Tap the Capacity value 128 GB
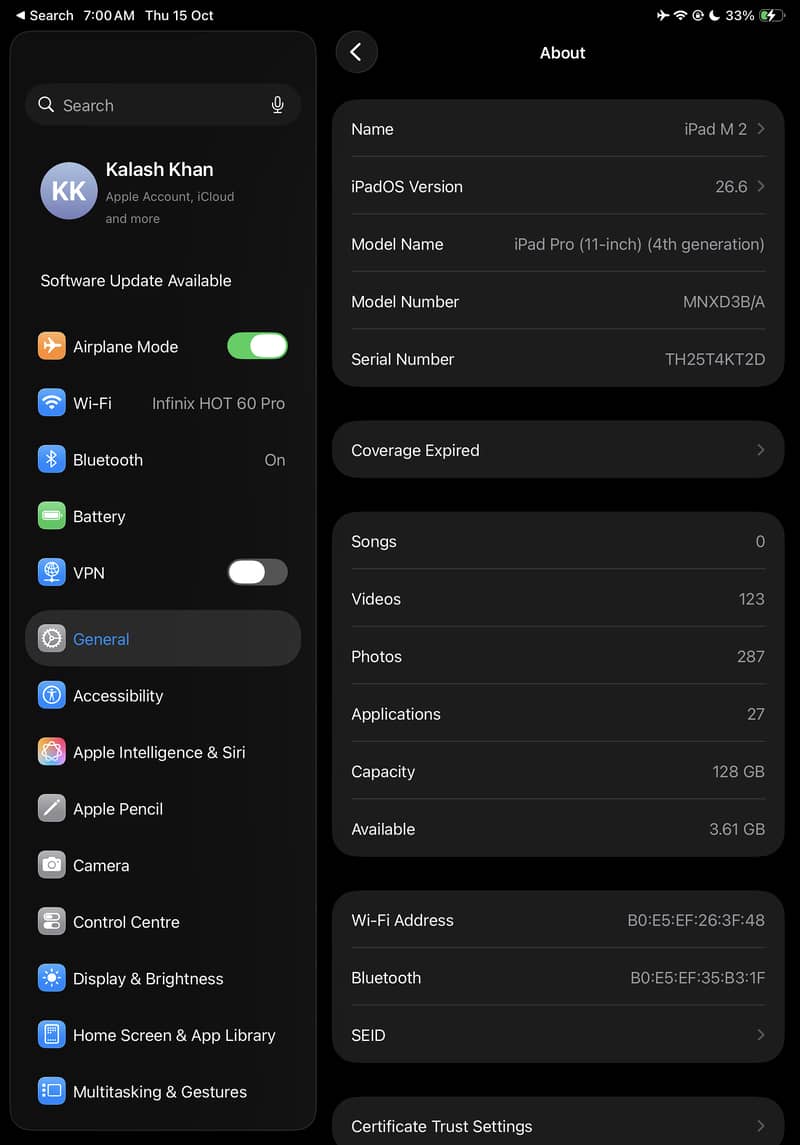Viewport: 800px width, 1145px height. [x=739, y=772]
